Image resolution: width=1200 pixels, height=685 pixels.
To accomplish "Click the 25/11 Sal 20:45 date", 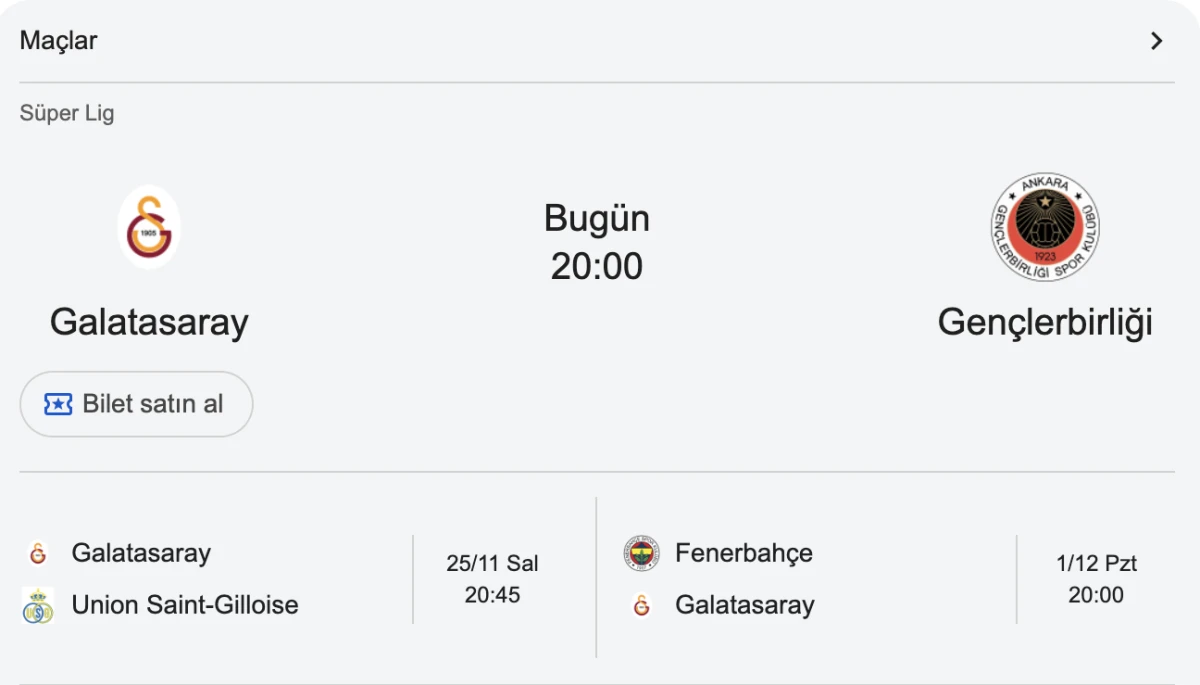I will pyautogui.click(x=495, y=578).
